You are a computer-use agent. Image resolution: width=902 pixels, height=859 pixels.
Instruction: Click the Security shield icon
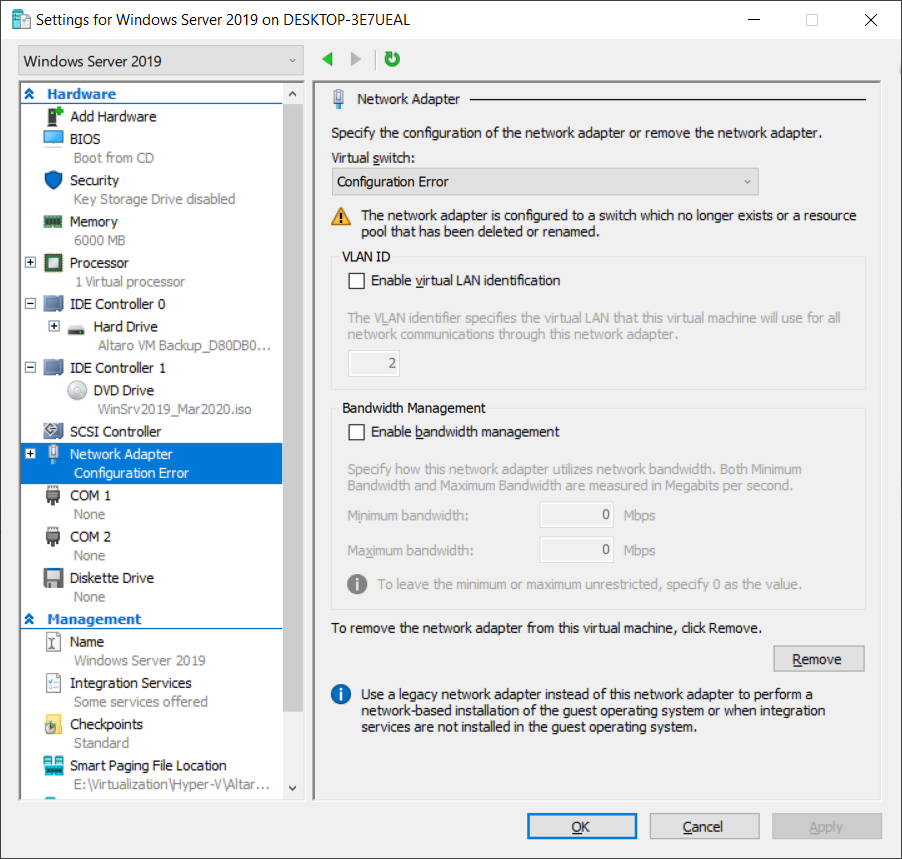[53, 180]
